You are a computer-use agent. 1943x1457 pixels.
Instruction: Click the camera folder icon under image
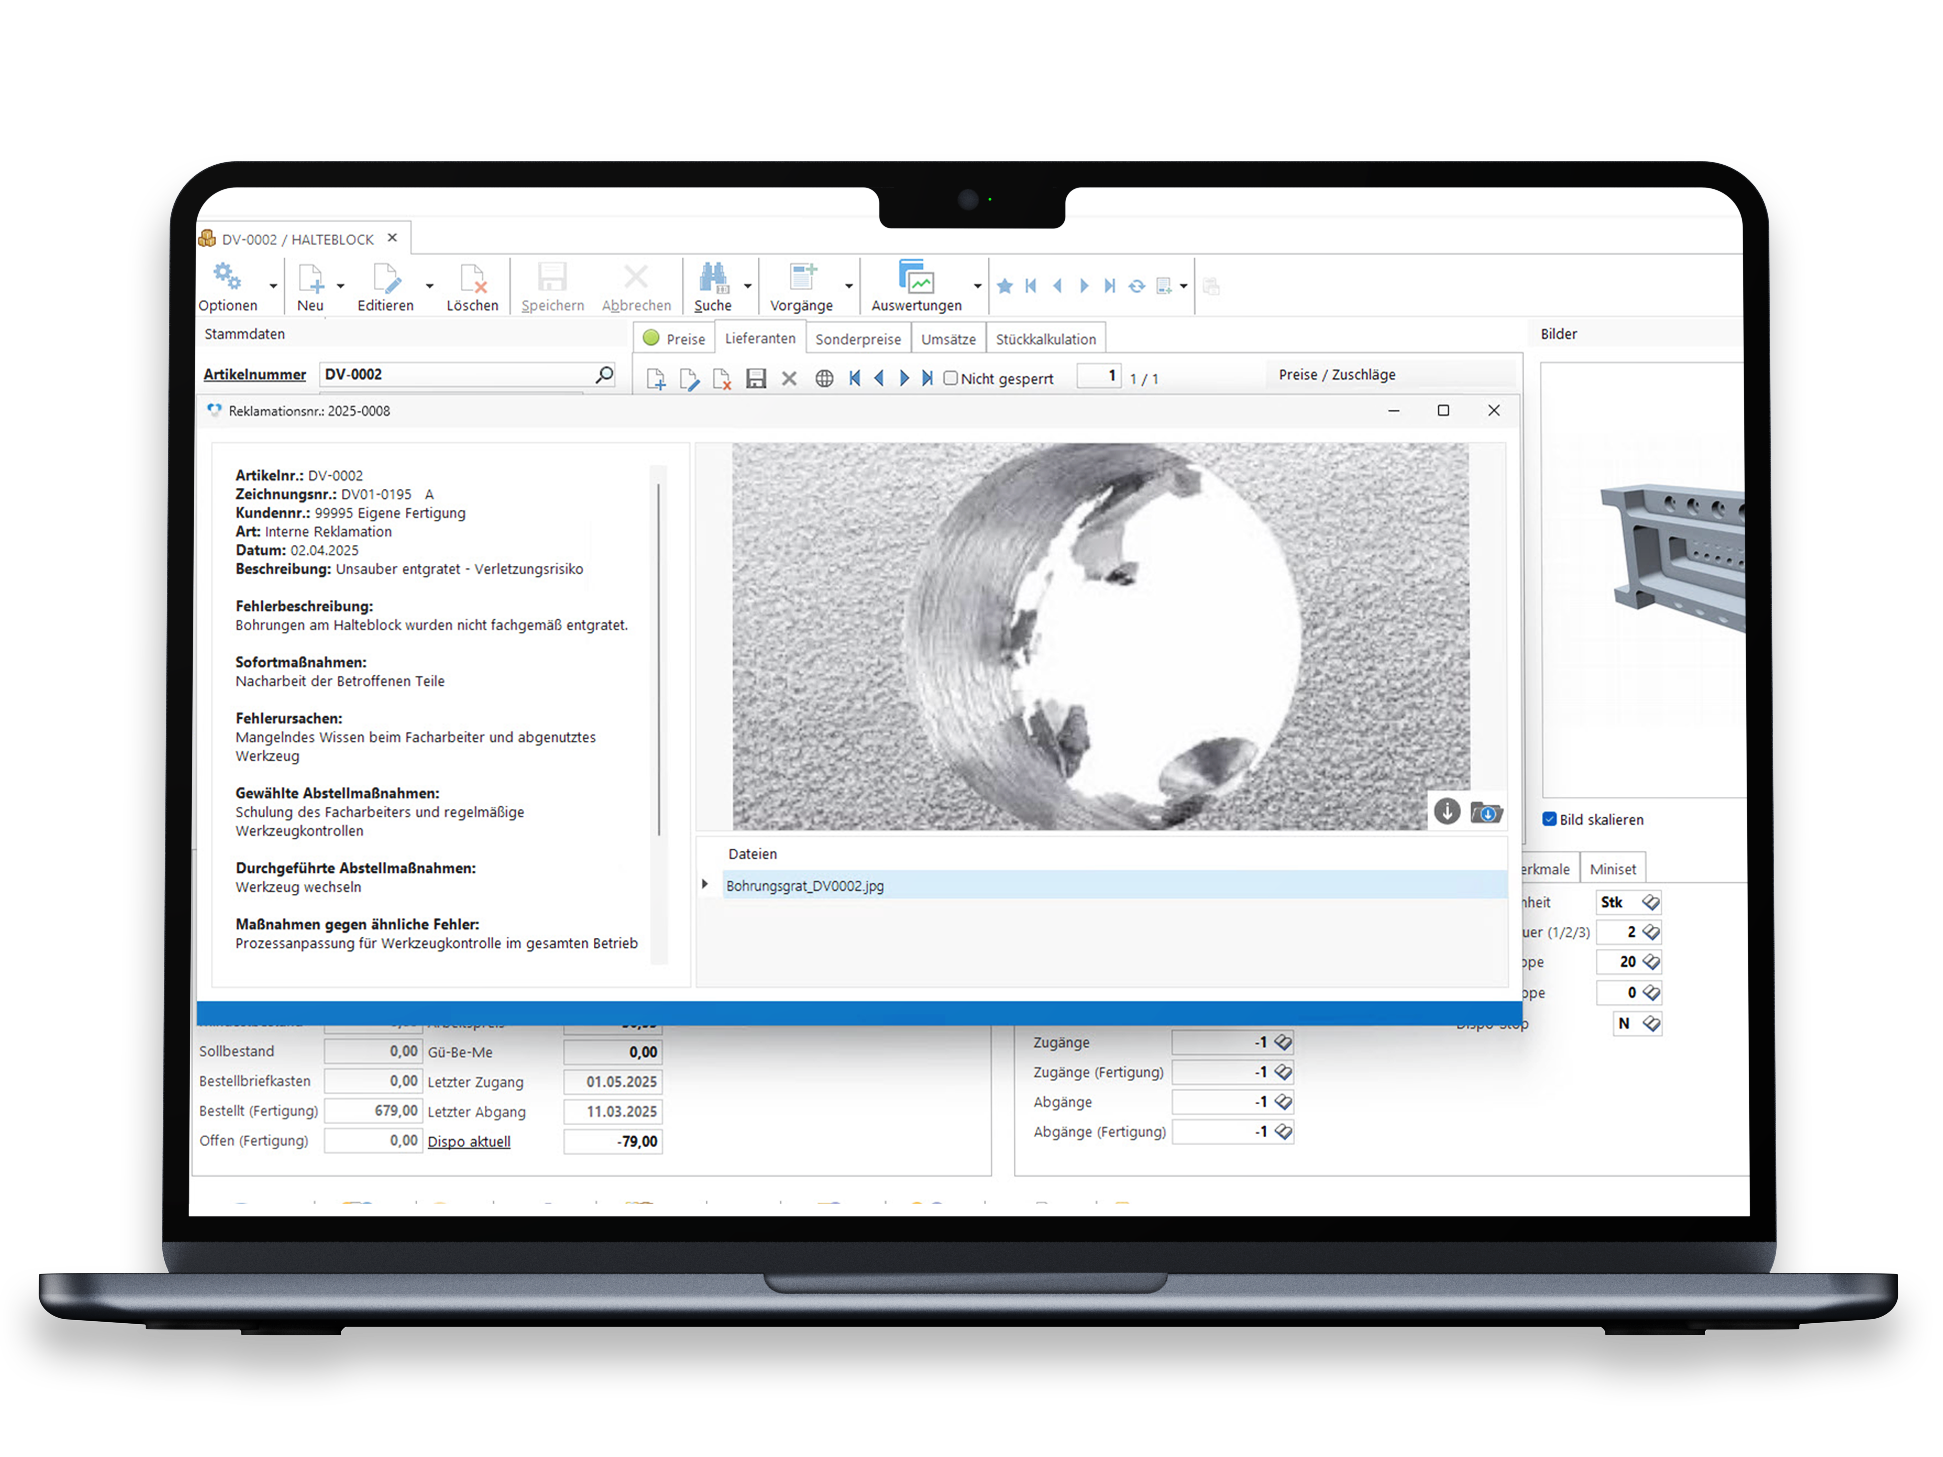tap(1487, 812)
